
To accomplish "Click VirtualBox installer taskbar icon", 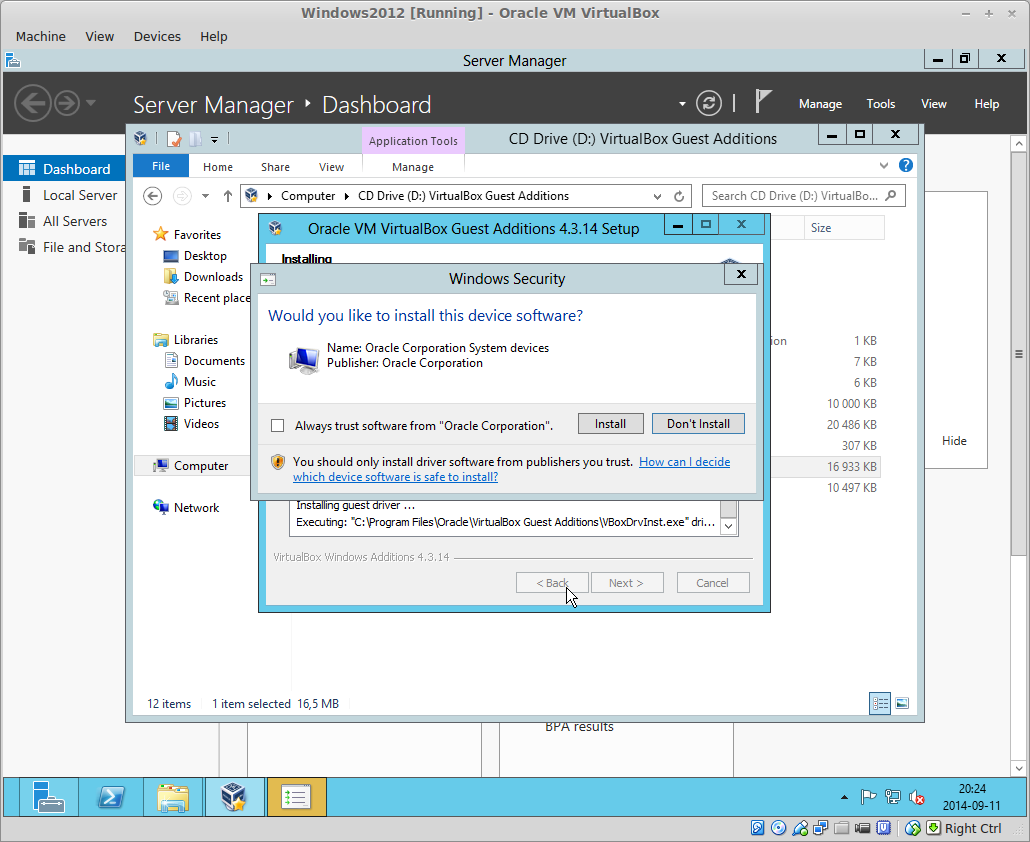I will [x=234, y=797].
